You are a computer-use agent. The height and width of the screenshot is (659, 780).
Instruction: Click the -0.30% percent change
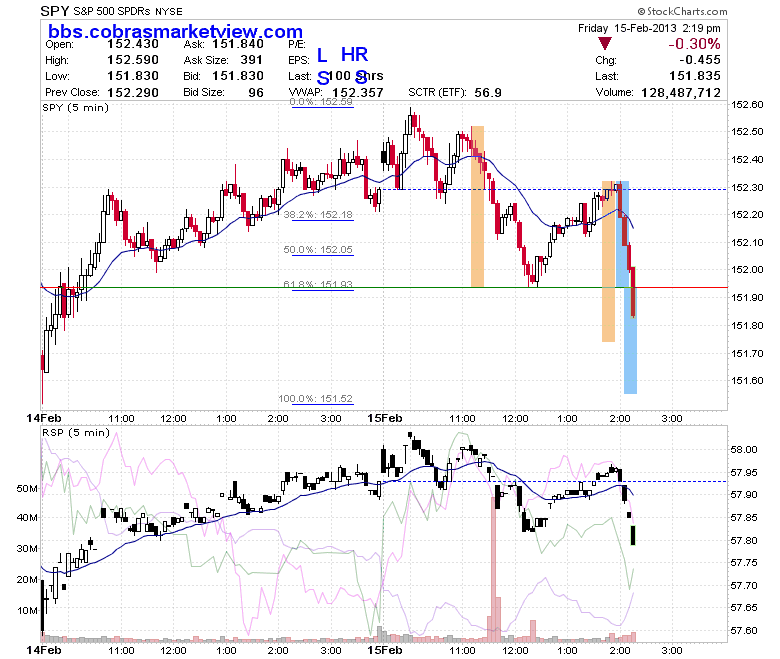pos(694,44)
